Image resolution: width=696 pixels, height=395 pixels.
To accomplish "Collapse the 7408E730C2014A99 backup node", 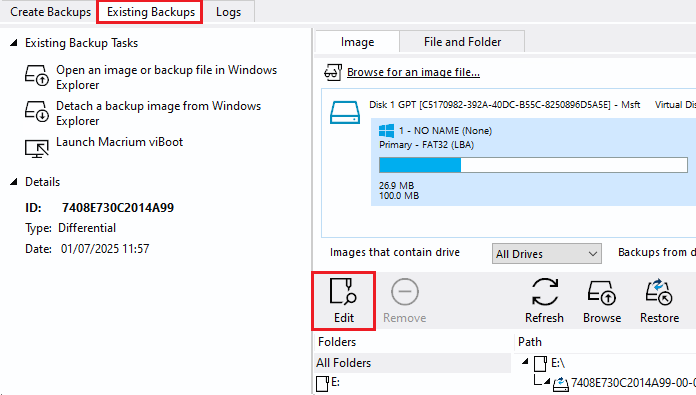I will coord(547,382).
